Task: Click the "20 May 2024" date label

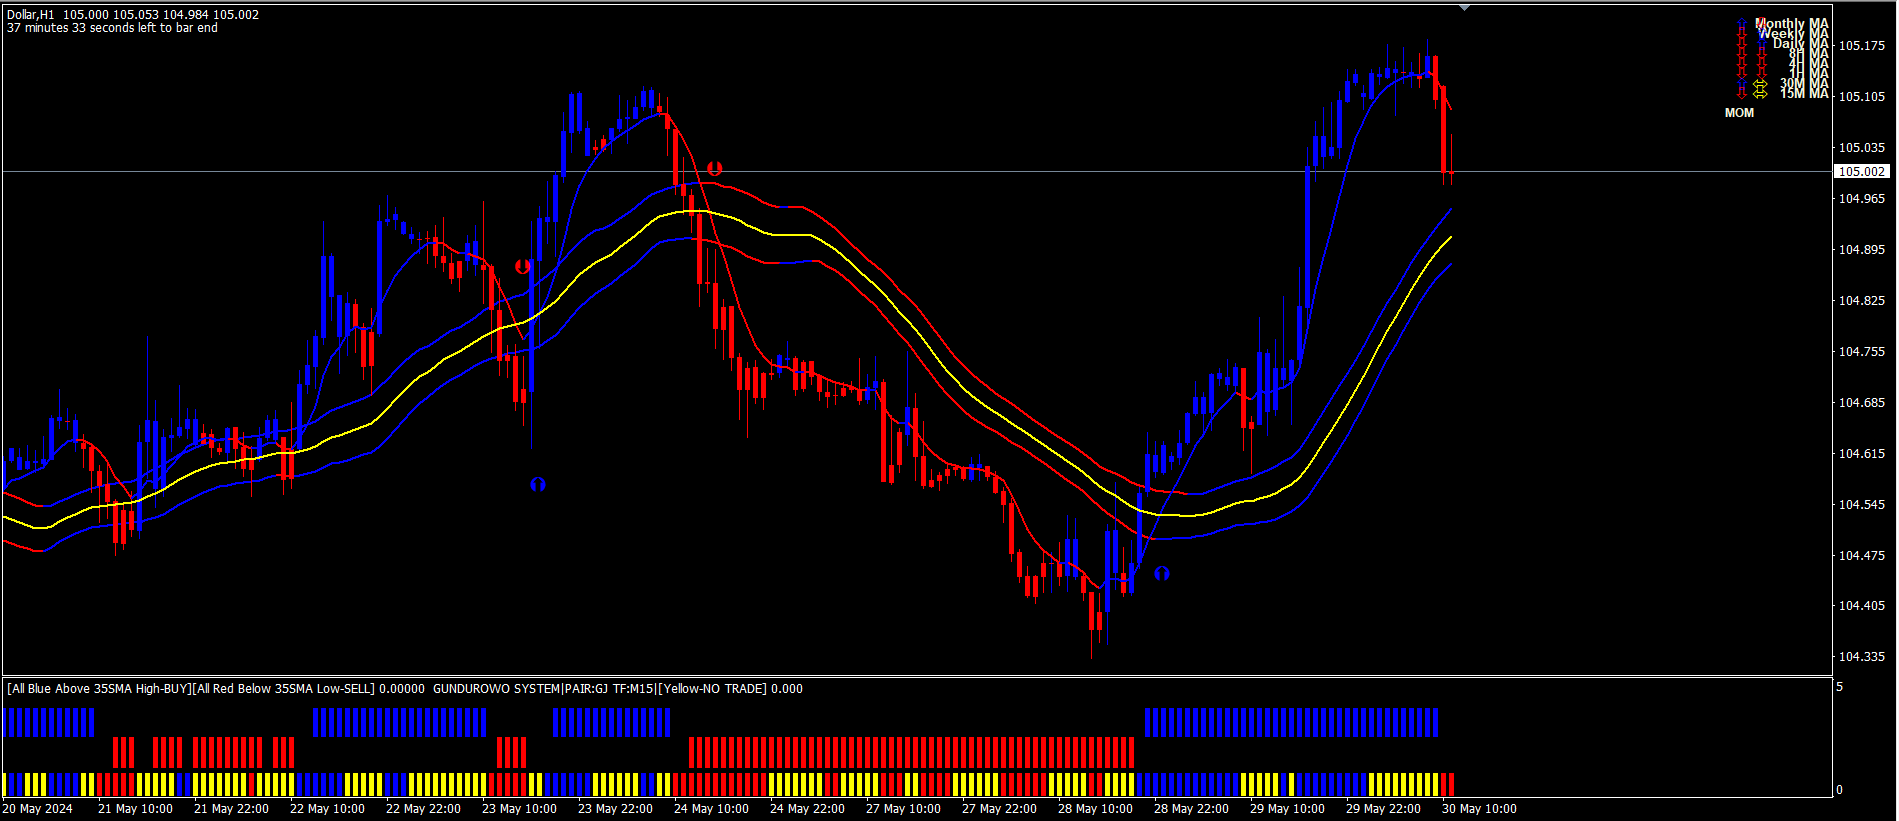Action: pyautogui.click(x=38, y=809)
